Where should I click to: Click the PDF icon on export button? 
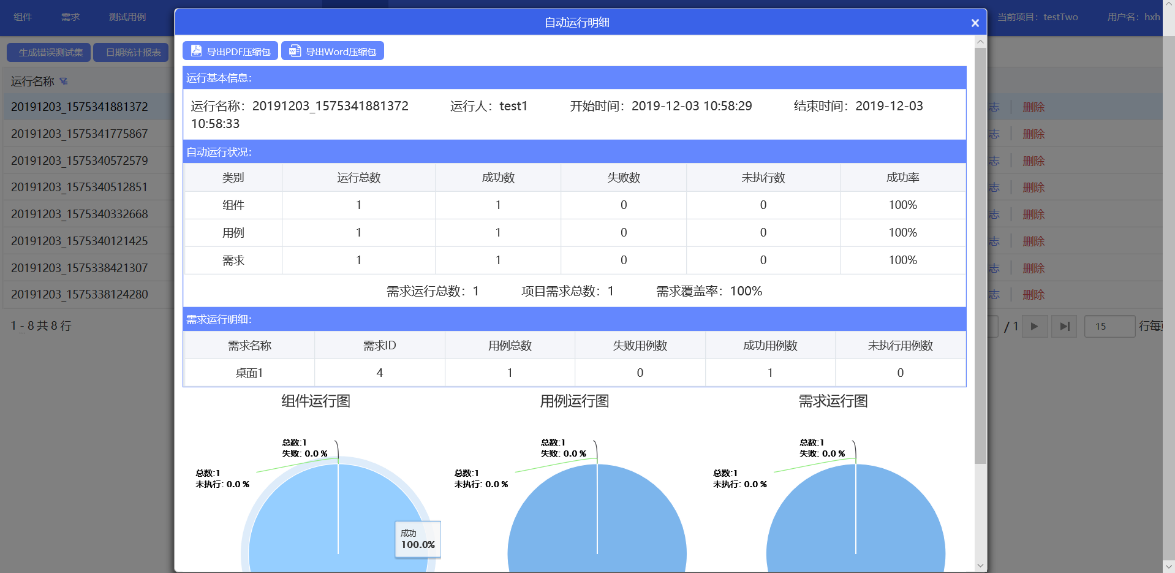click(196, 51)
